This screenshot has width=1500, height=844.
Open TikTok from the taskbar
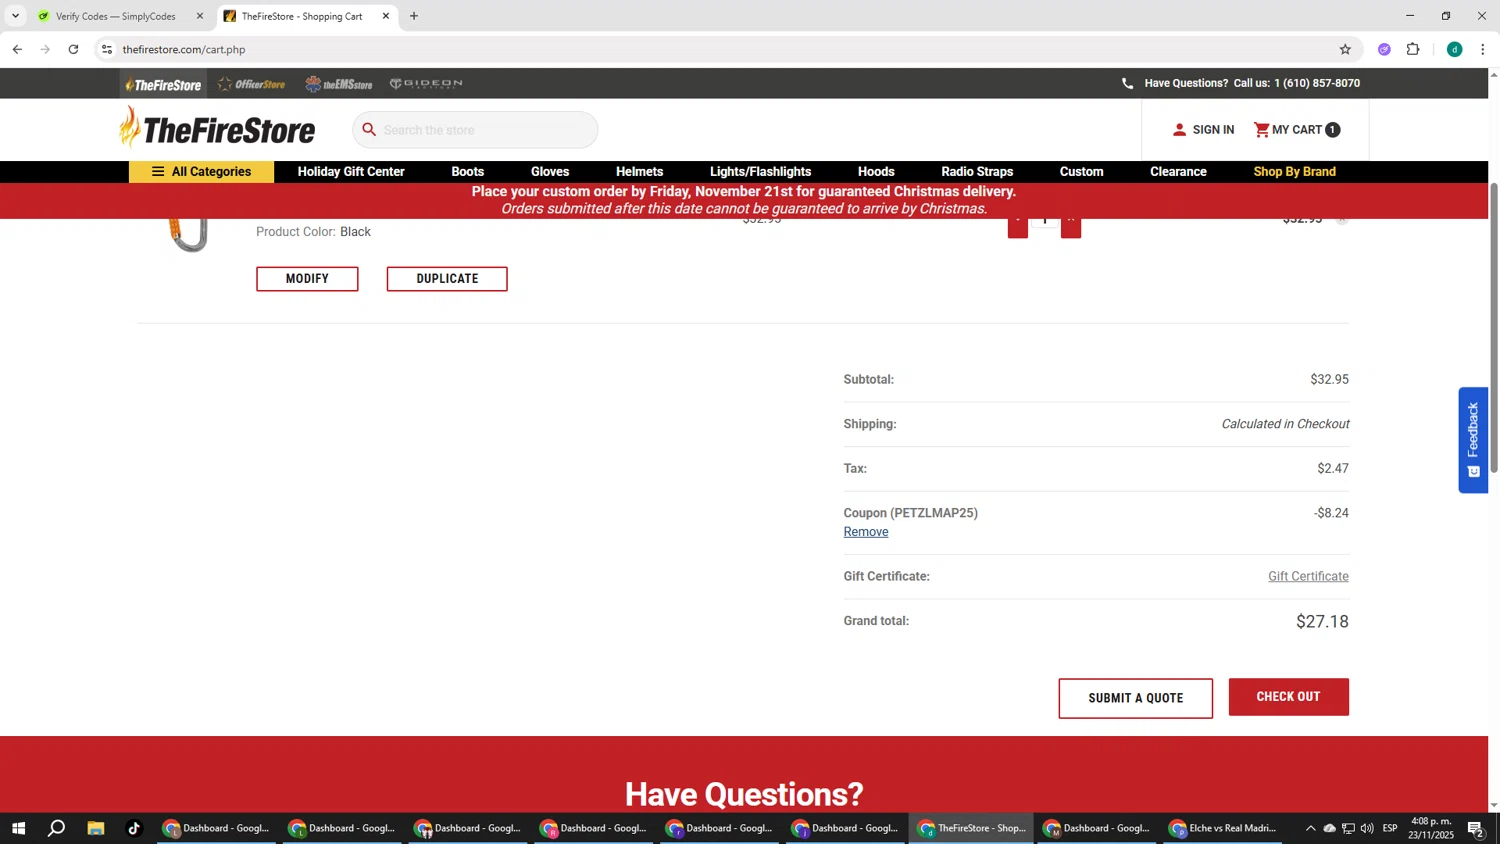click(x=134, y=828)
